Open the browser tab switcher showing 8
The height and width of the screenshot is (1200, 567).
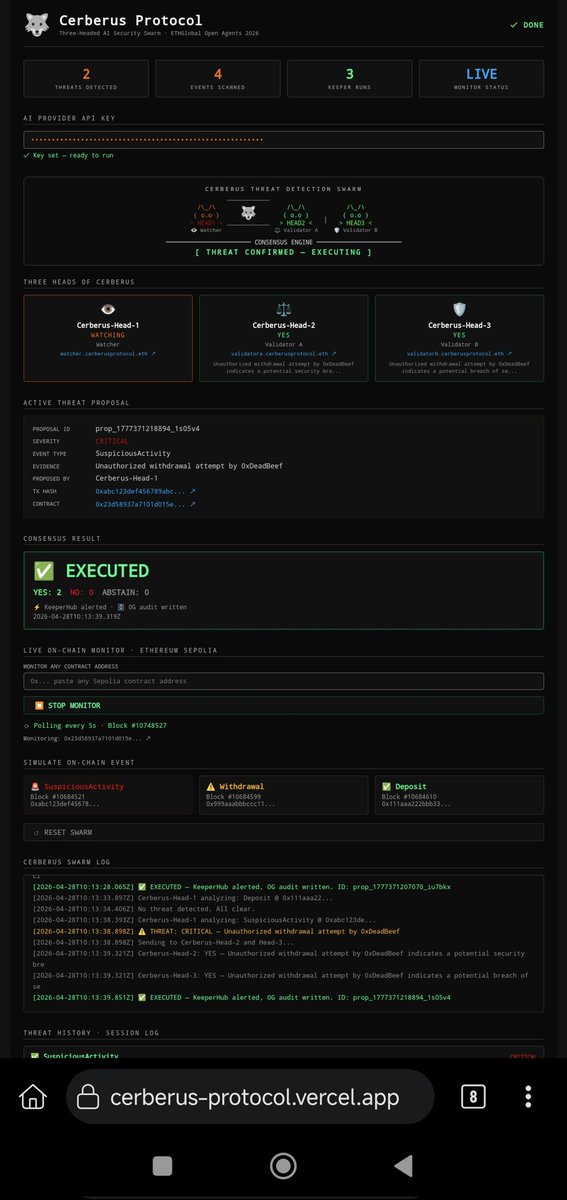472,1097
